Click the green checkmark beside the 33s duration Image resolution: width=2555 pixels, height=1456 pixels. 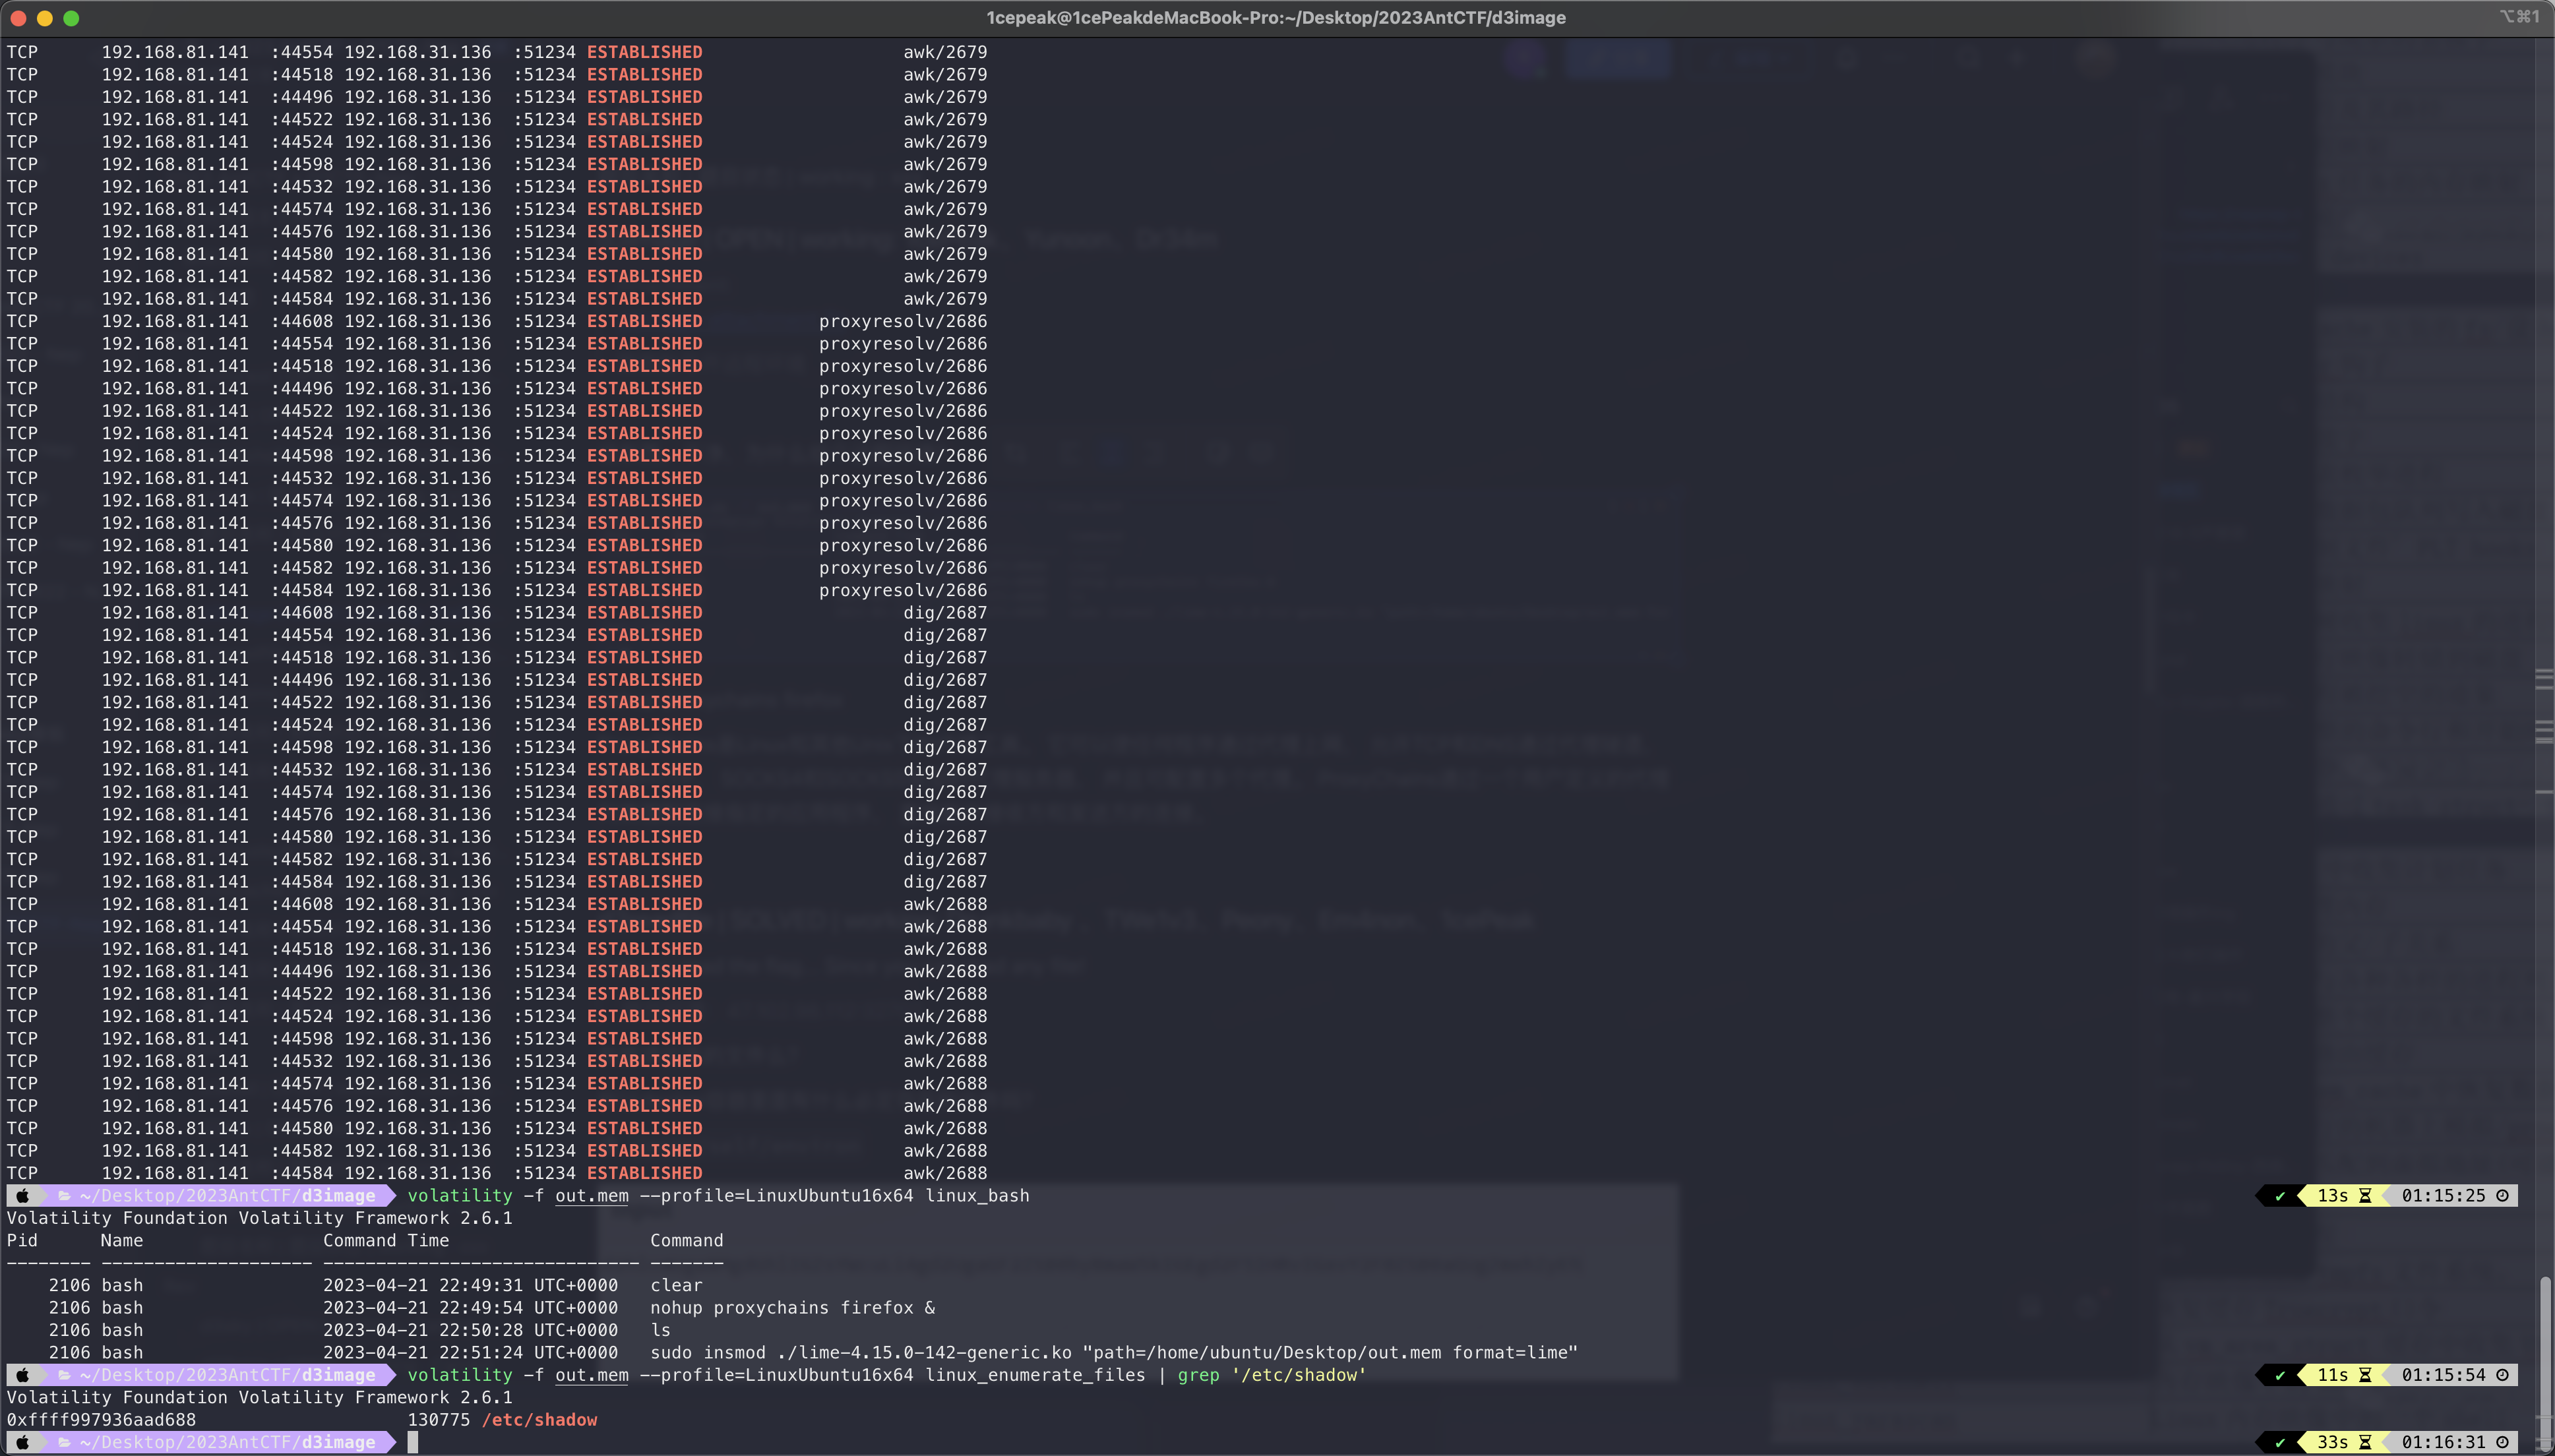click(x=2280, y=1442)
